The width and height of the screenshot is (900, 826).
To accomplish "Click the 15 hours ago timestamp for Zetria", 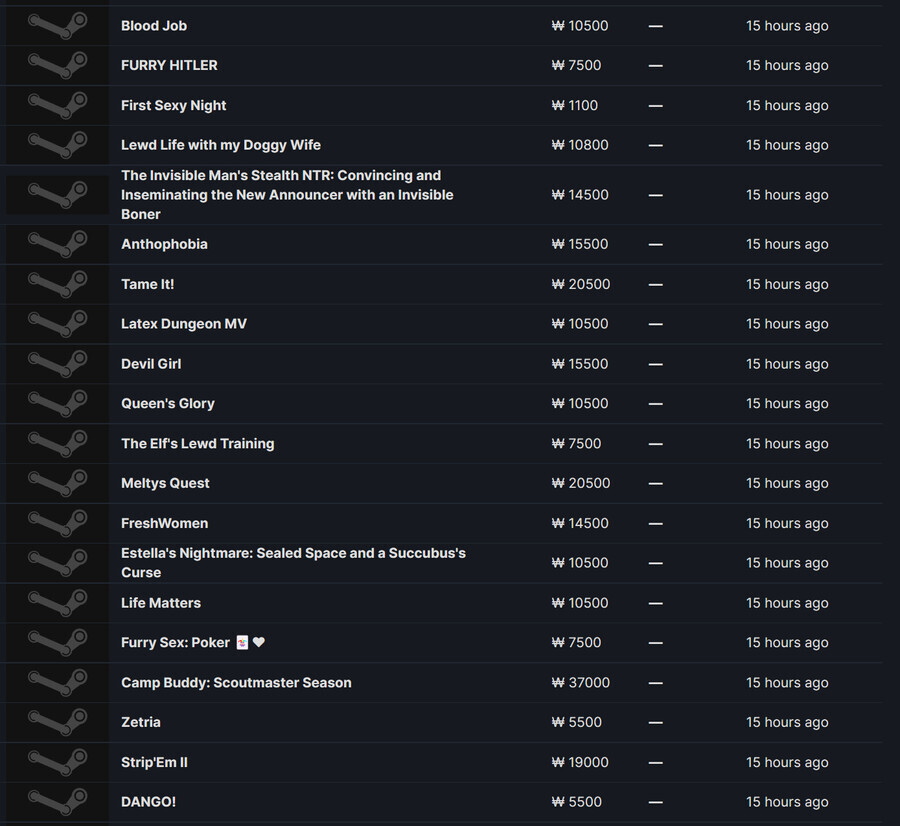I will [787, 722].
